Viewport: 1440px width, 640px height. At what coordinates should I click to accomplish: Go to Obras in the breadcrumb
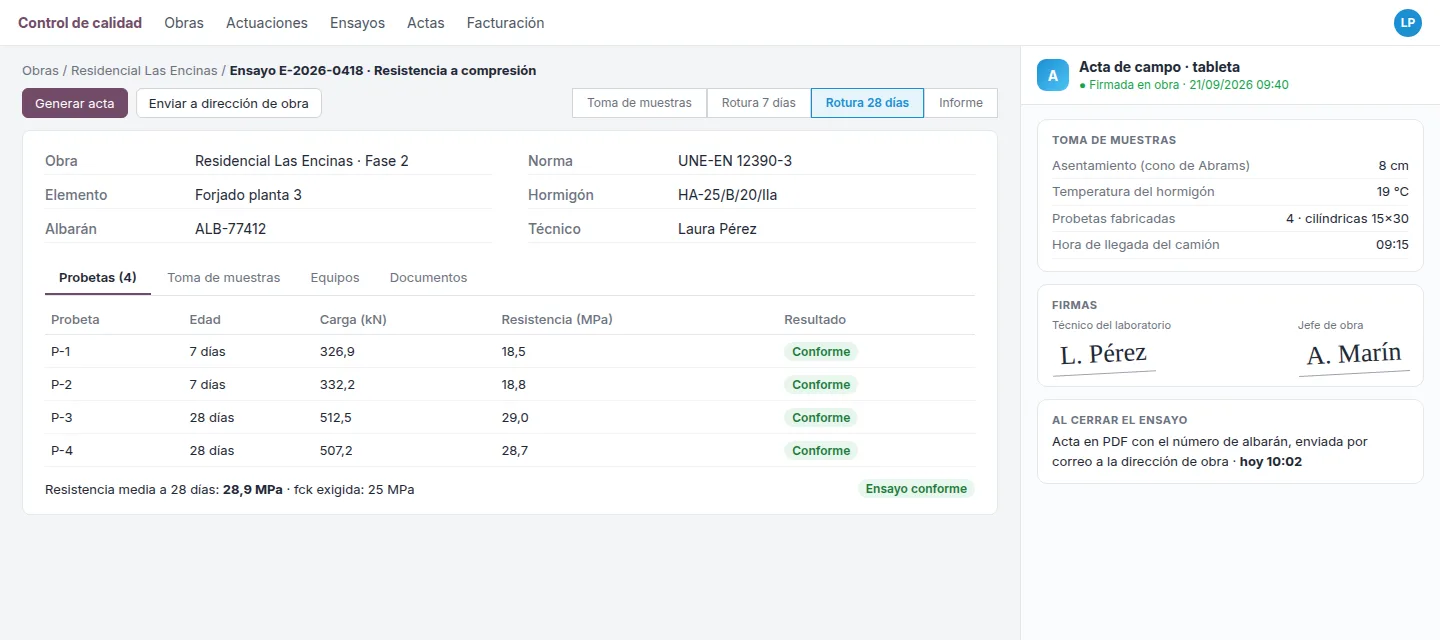pyautogui.click(x=40, y=71)
